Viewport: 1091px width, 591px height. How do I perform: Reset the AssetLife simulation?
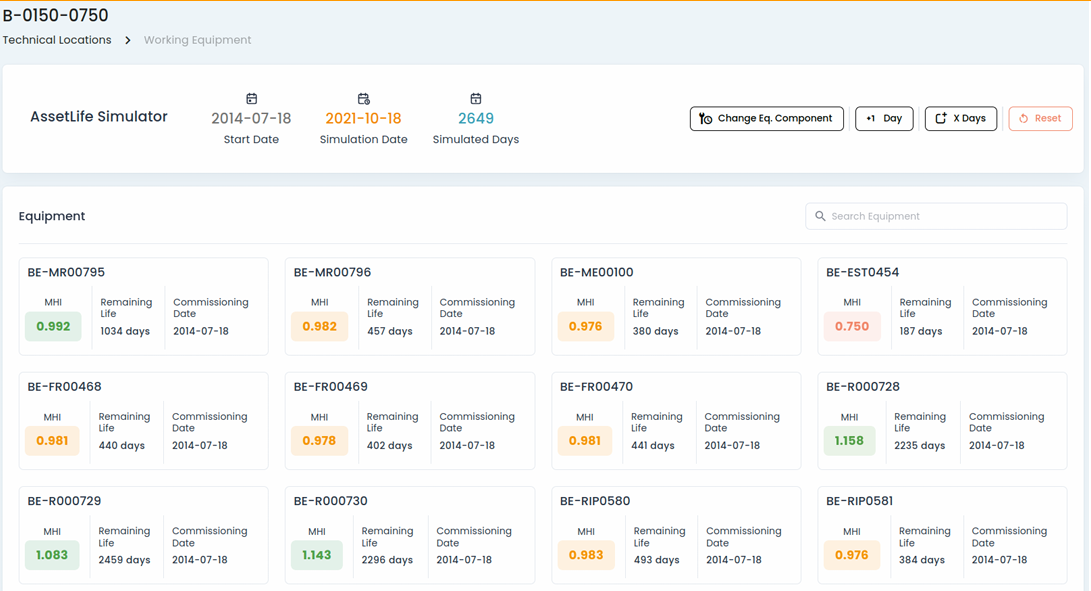[1041, 118]
